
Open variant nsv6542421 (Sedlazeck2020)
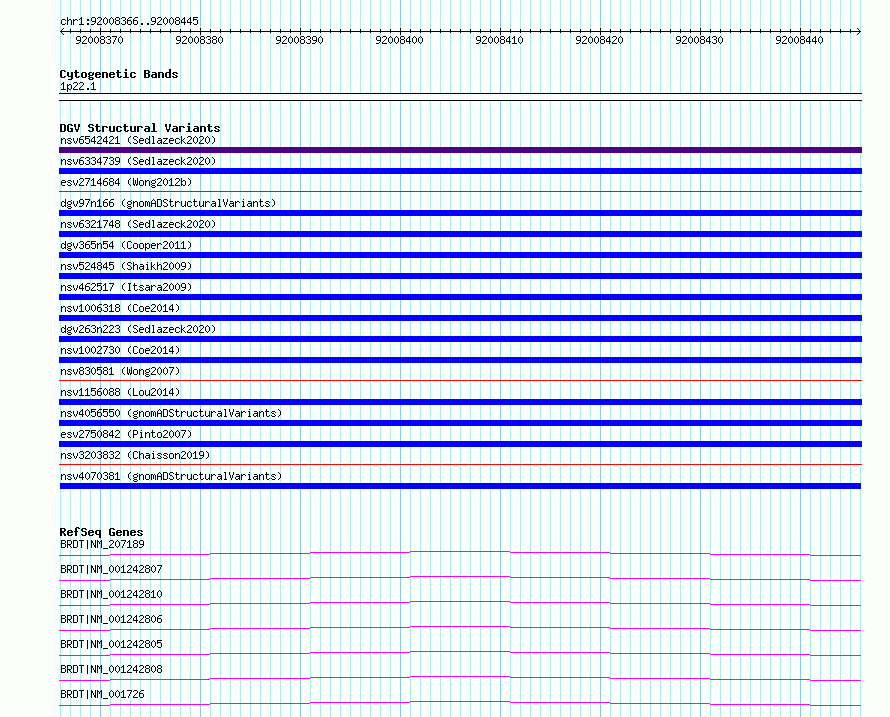pos(138,140)
